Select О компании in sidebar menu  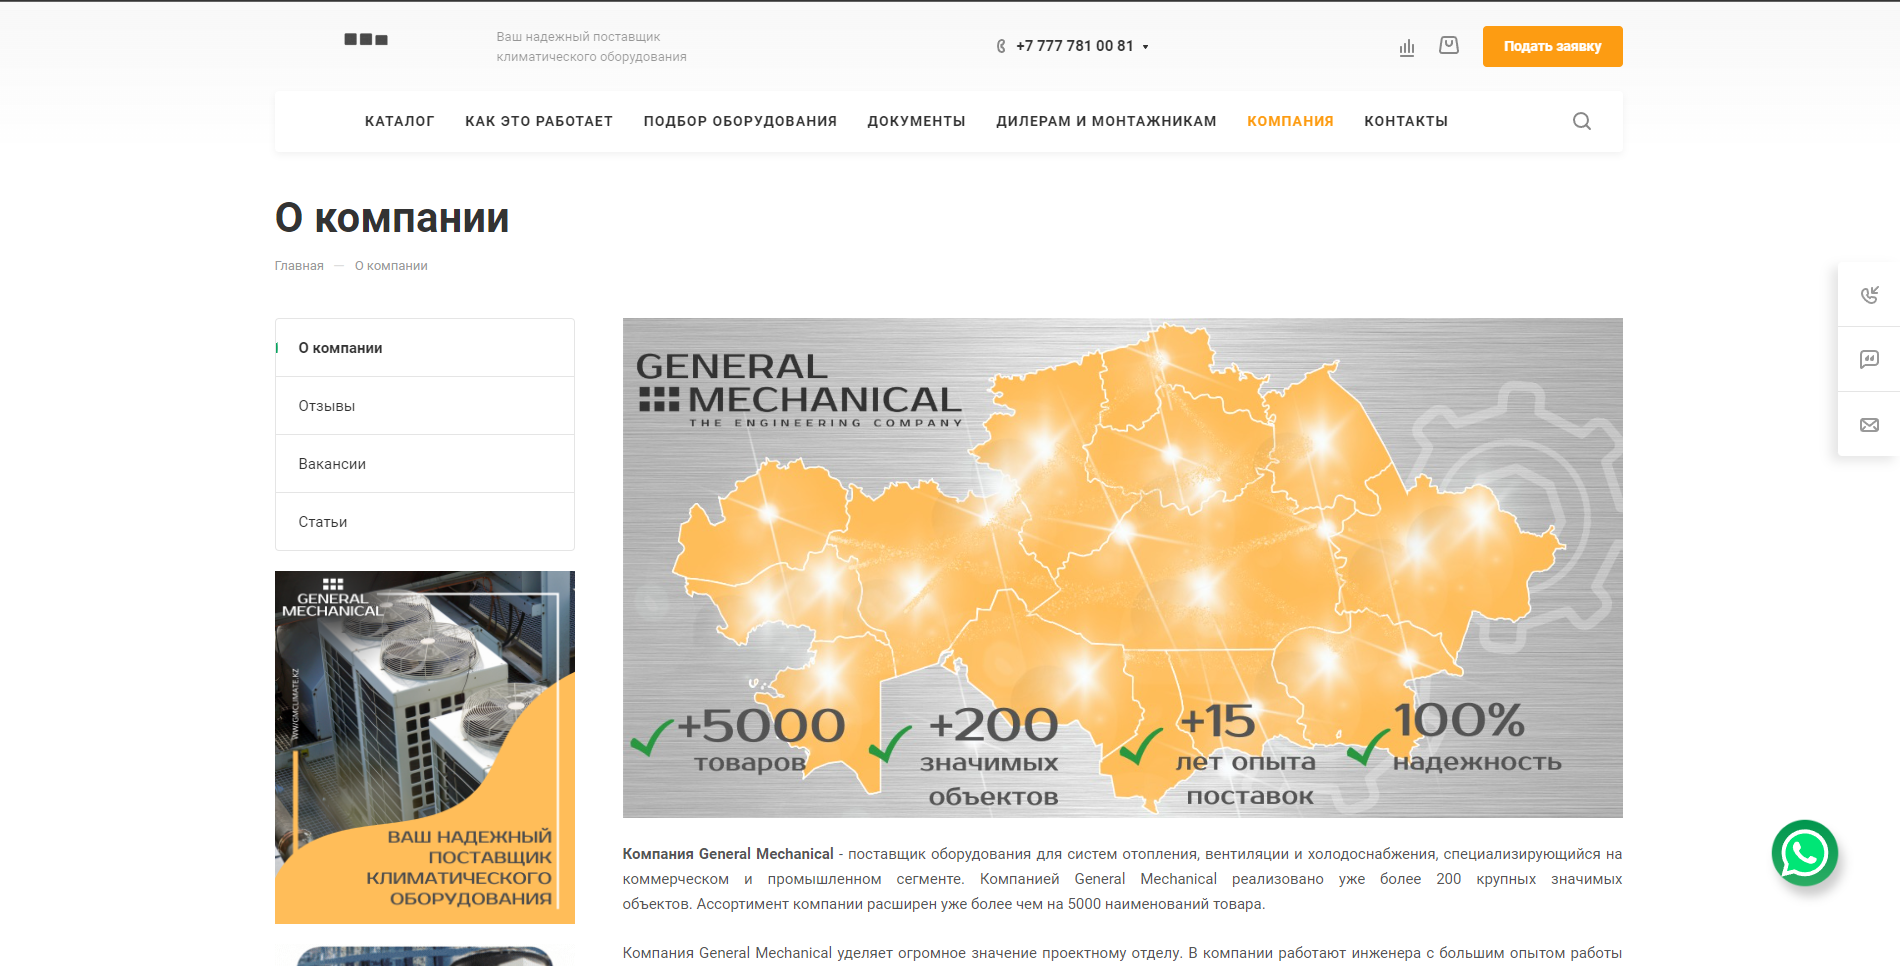[x=425, y=348]
